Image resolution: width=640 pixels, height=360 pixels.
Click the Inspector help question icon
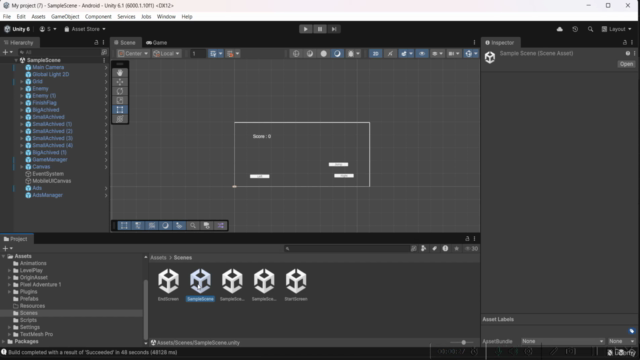627,53
